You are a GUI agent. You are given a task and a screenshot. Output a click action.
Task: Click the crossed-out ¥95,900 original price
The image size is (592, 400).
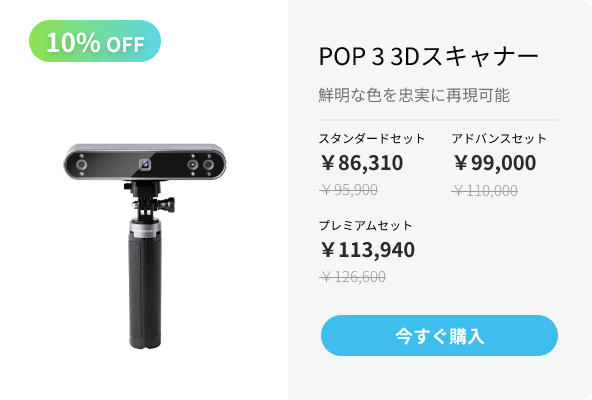348,190
